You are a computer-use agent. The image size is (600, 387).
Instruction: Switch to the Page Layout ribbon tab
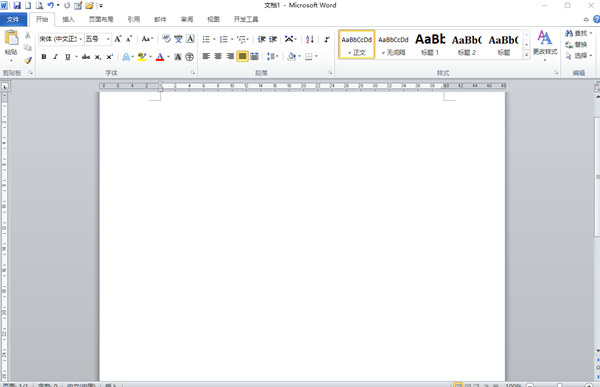tap(101, 19)
